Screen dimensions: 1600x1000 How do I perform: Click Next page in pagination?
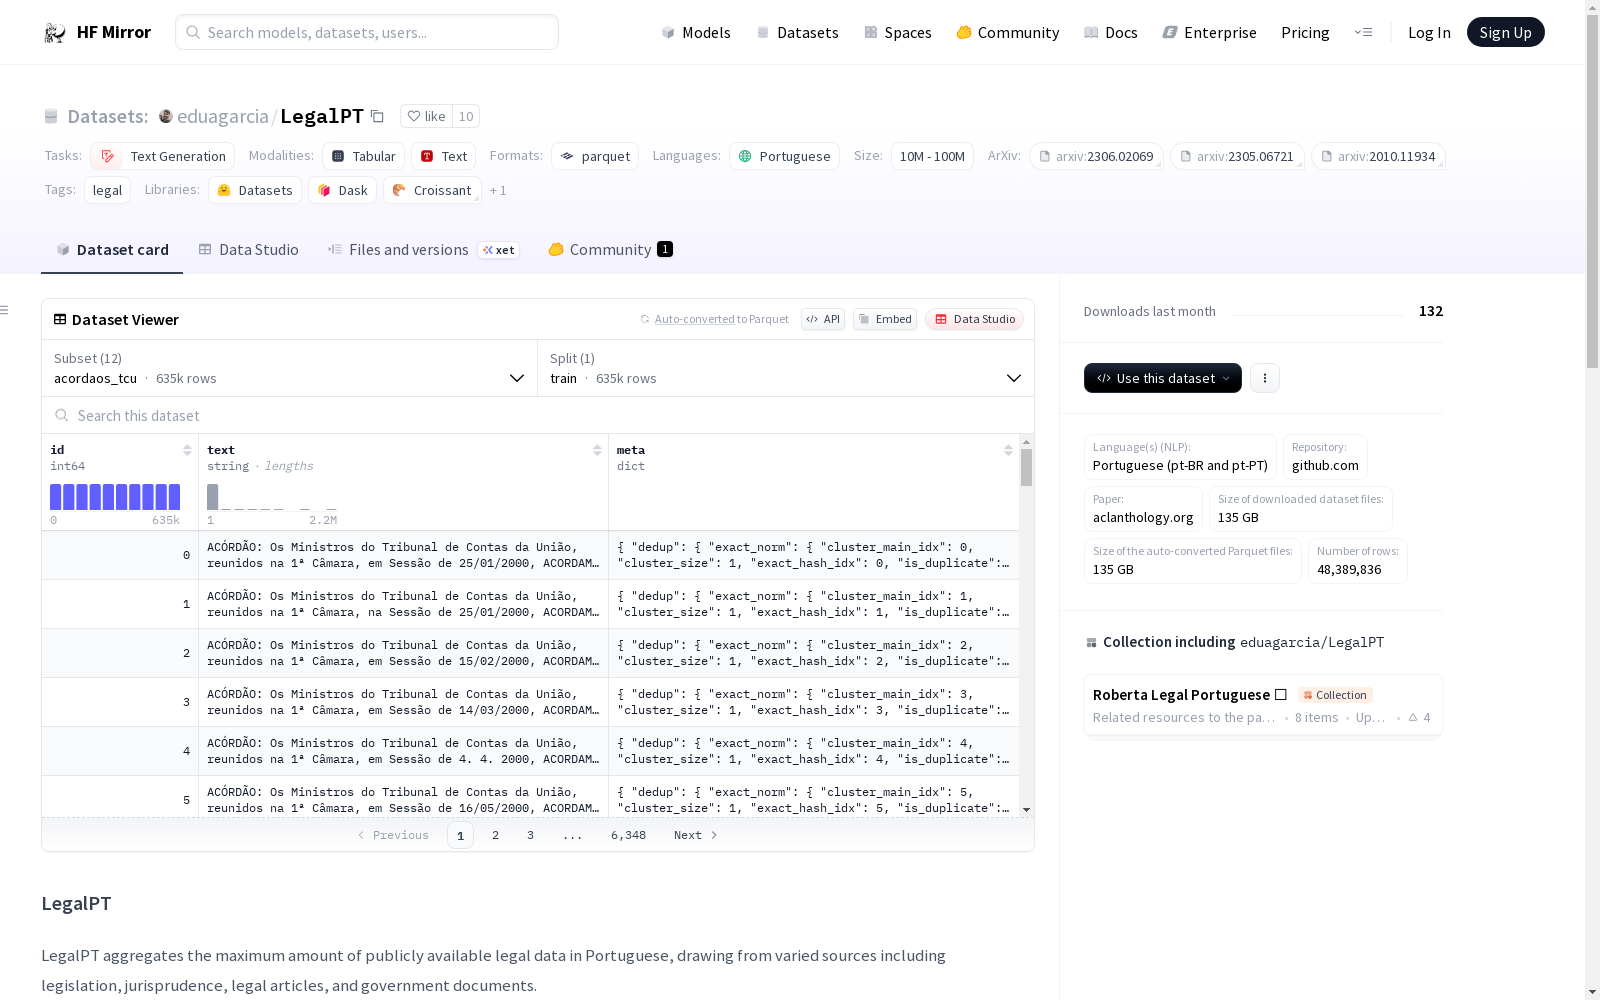point(696,835)
